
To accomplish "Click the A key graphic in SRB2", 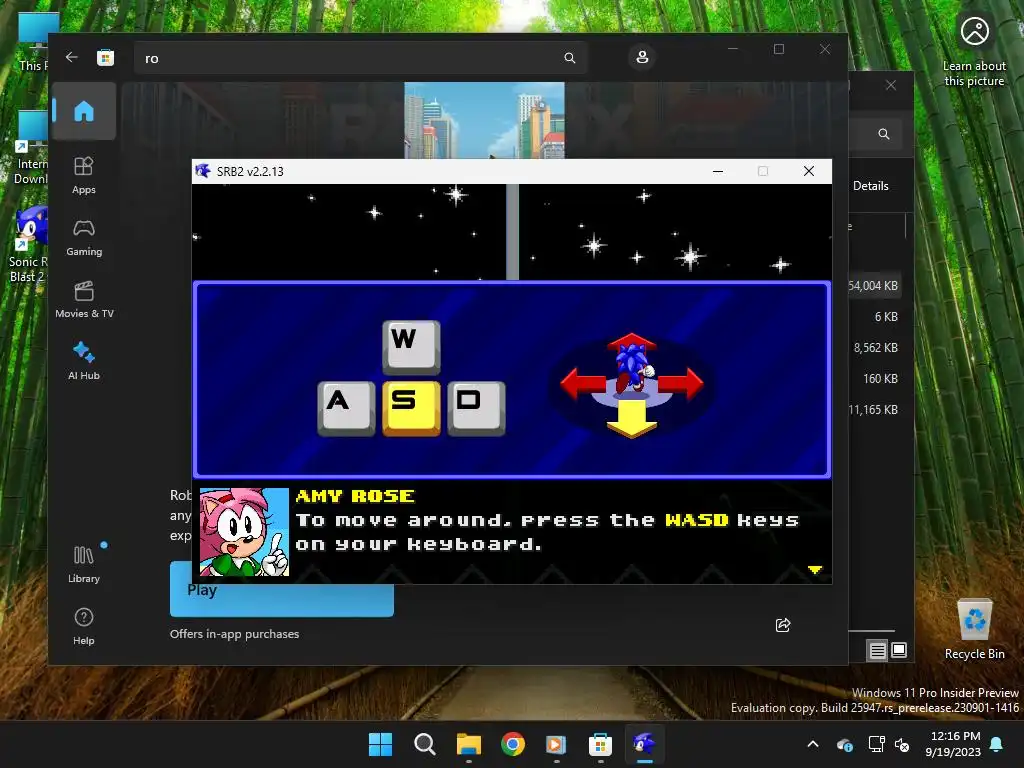I will click(x=346, y=408).
